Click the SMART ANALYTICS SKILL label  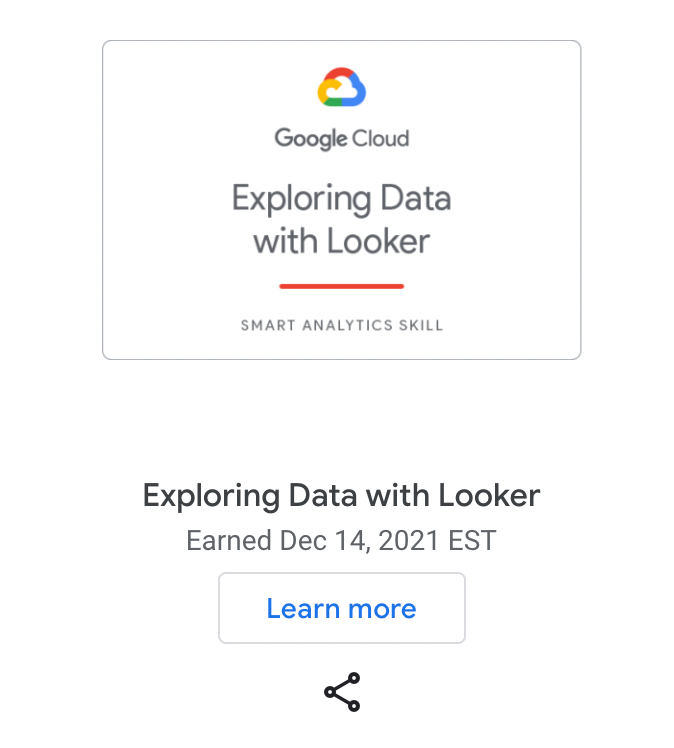click(x=342, y=325)
